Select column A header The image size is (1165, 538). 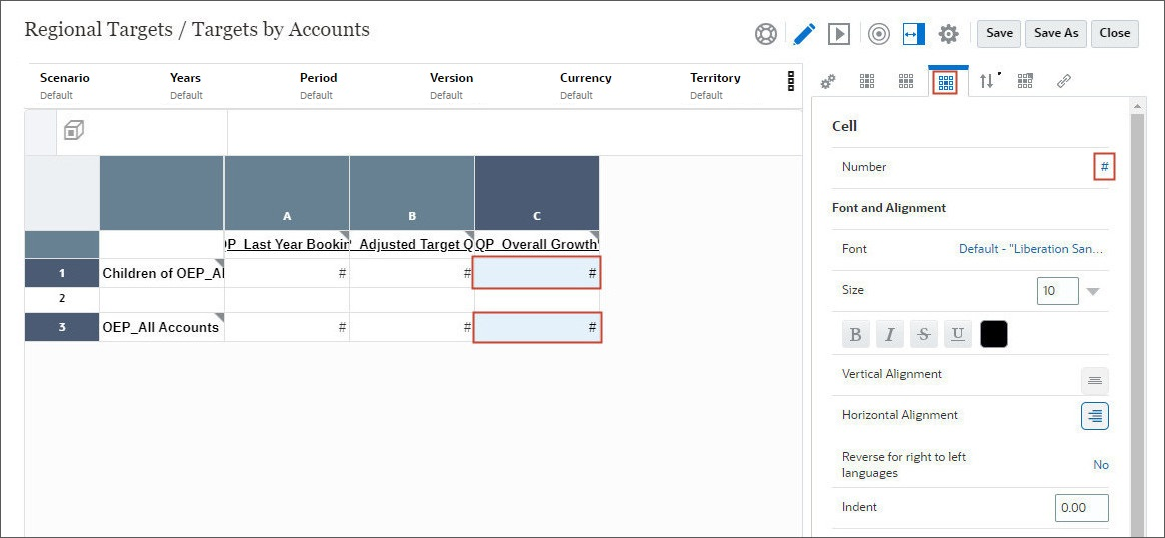(287, 193)
